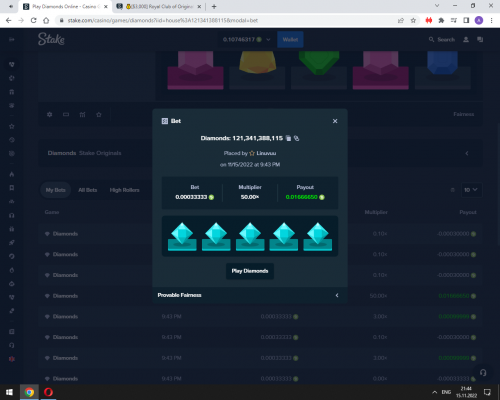
Task: Open Chrome profile avatar
Action: coord(479,20)
